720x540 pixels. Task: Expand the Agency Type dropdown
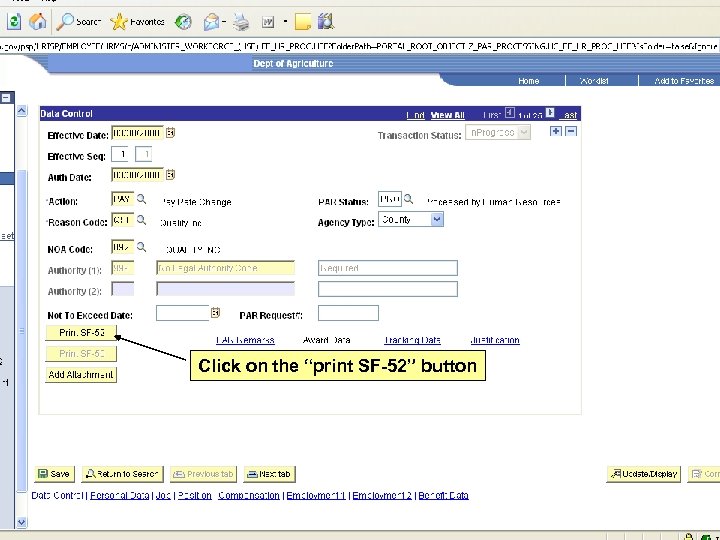[437, 219]
